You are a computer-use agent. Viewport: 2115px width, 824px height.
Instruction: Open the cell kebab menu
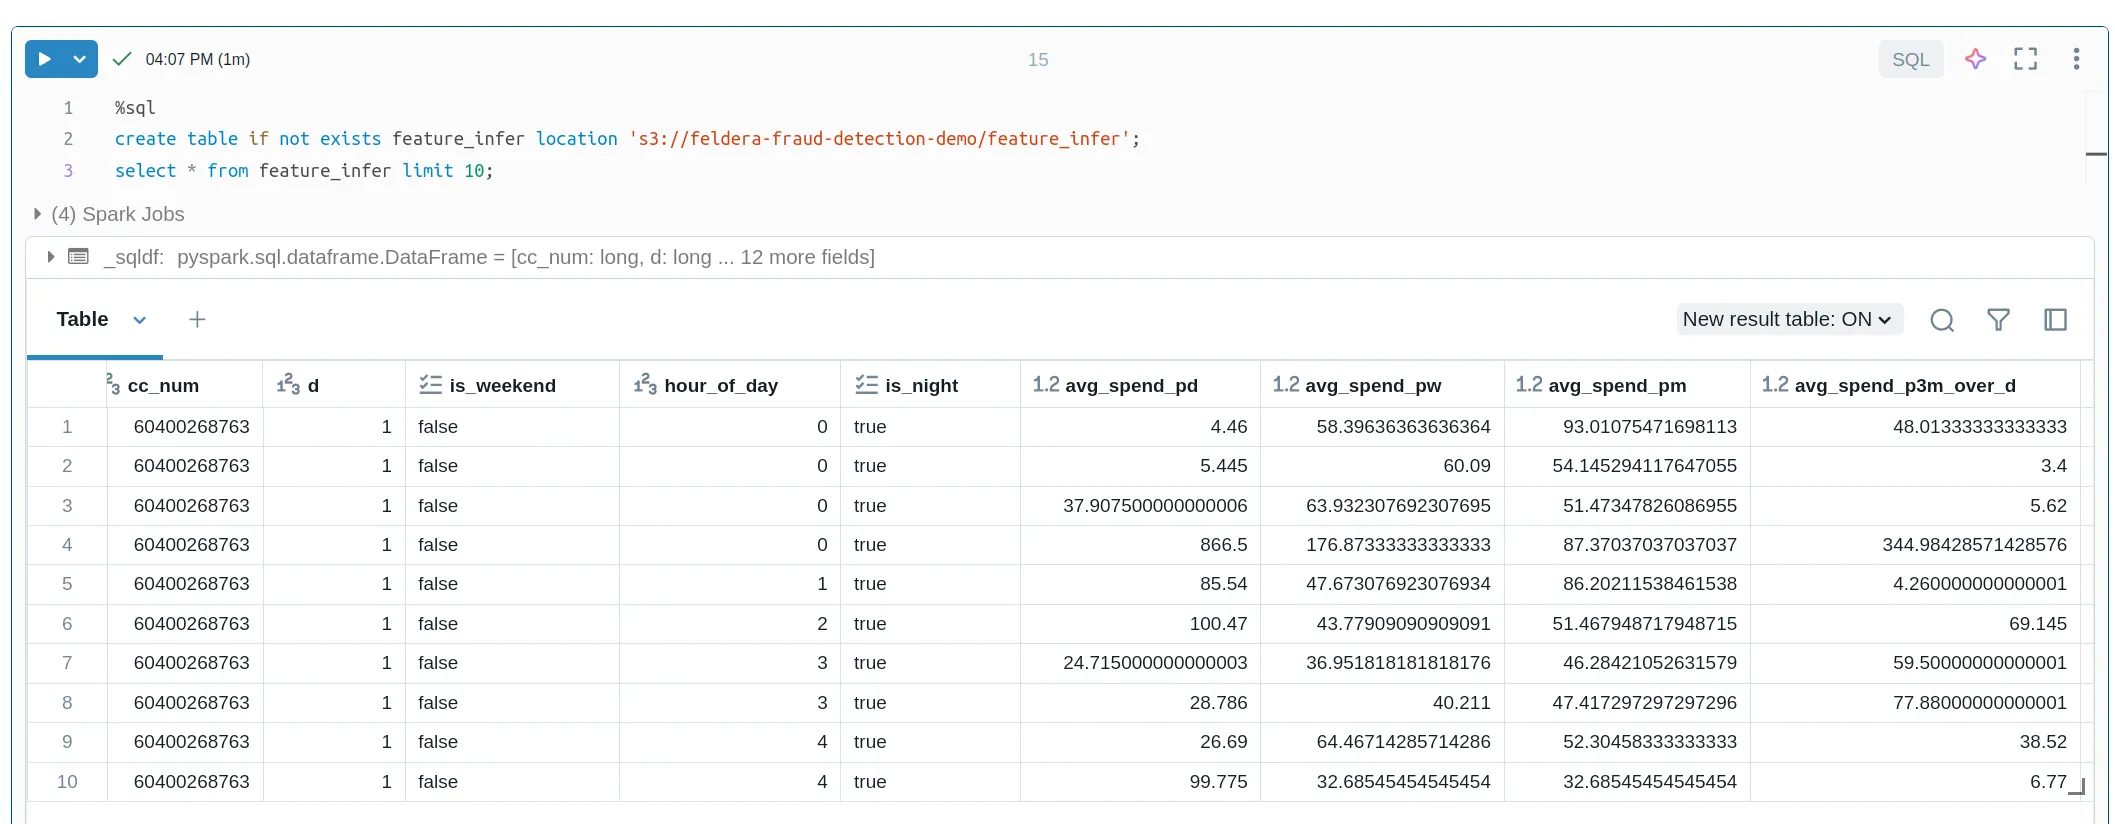[2076, 59]
